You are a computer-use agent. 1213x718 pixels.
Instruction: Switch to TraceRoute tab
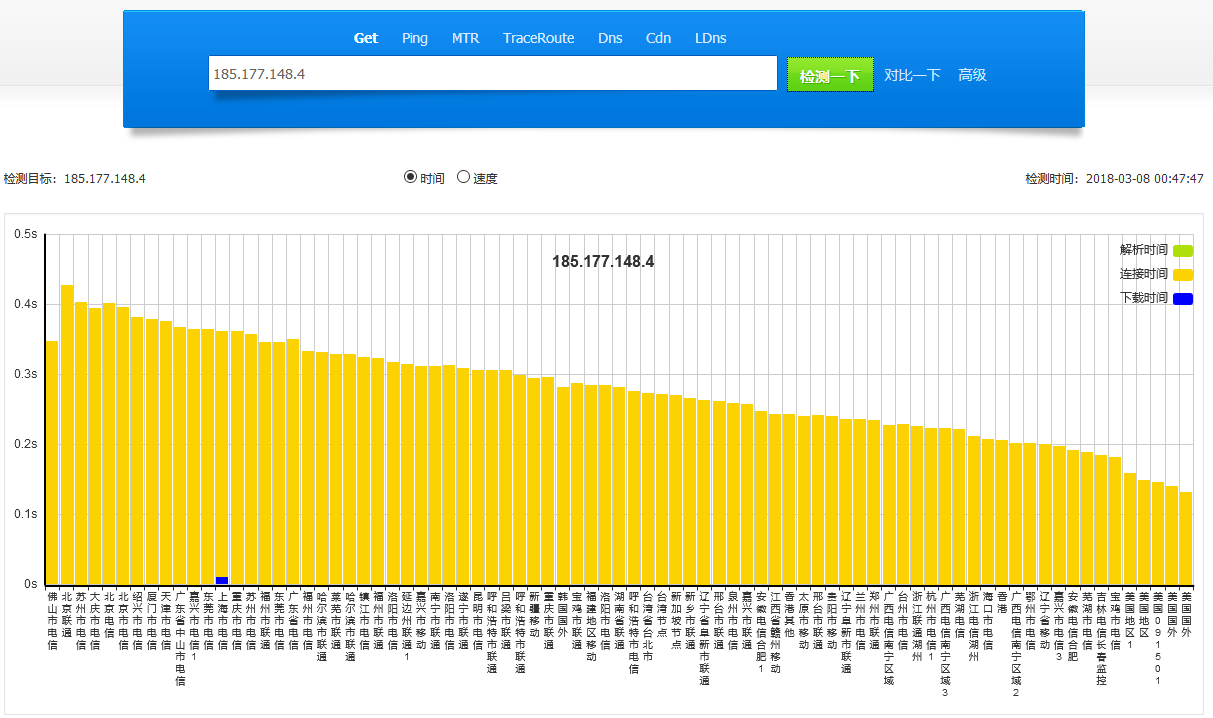538,38
